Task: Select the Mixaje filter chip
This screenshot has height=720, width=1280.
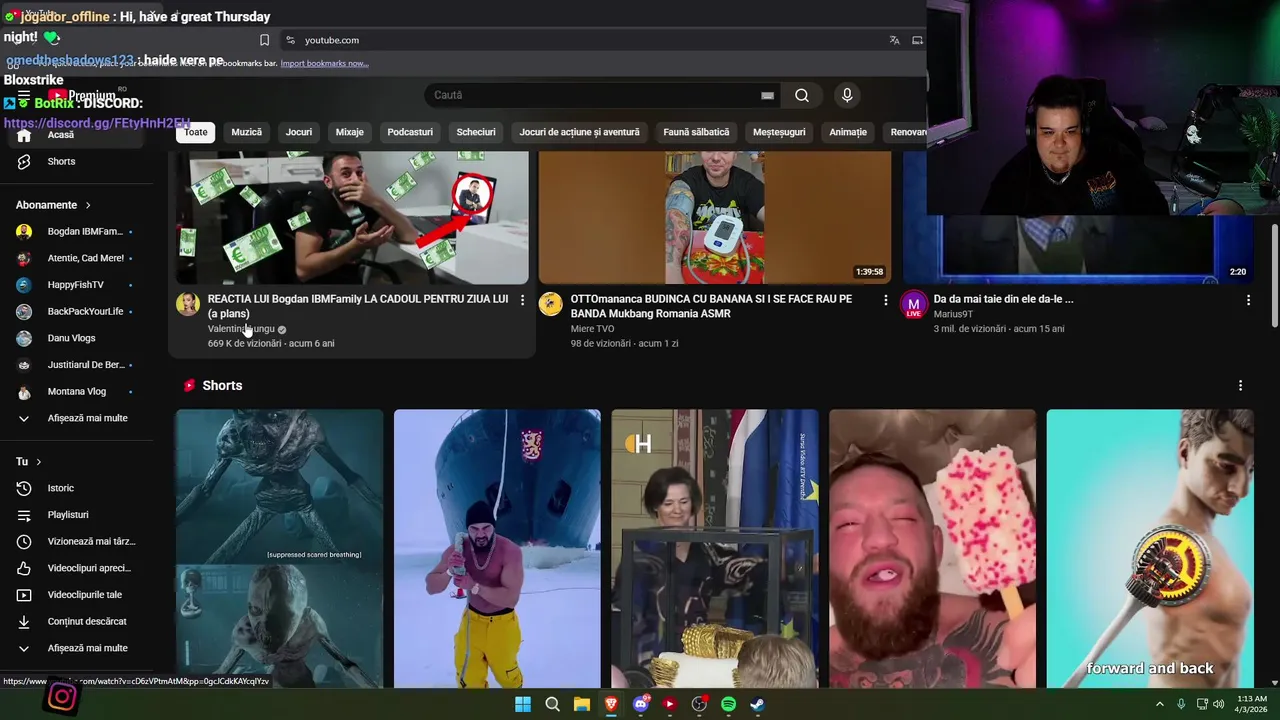Action: (350, 132)
